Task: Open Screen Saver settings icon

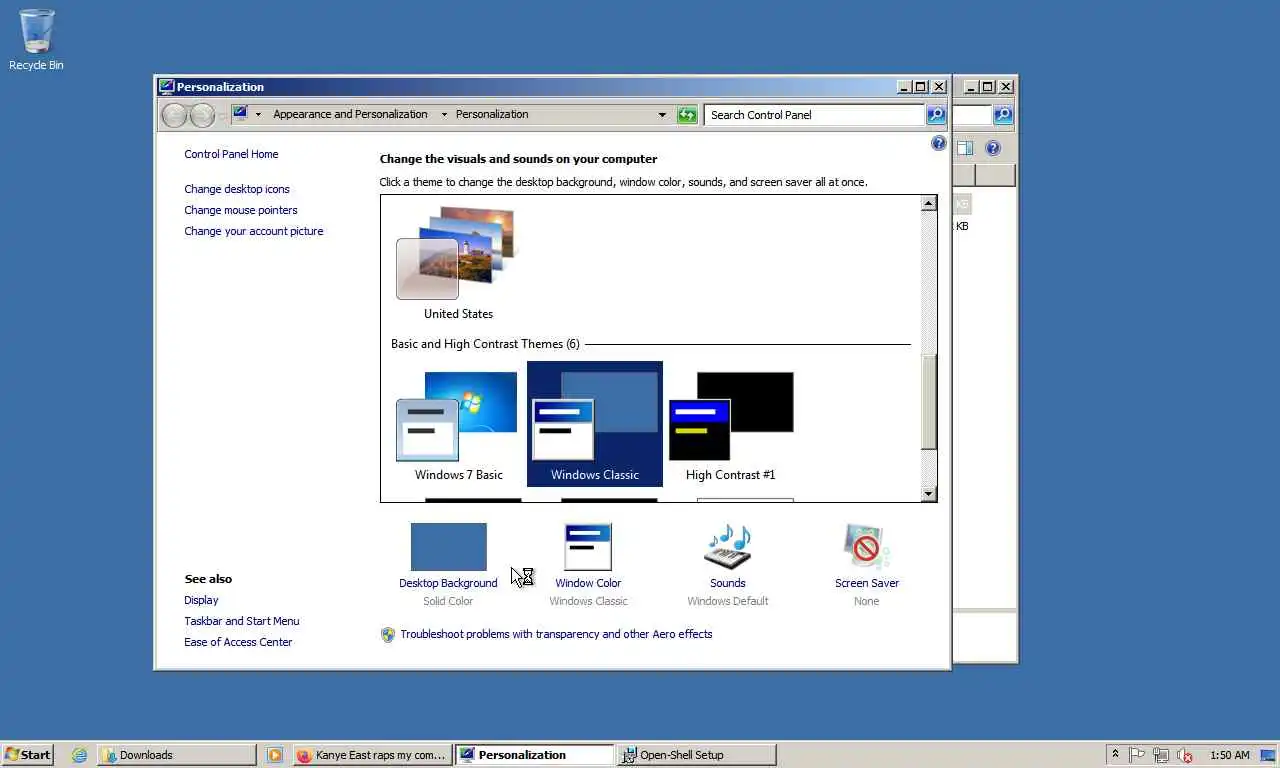Action: coord(866,547)
